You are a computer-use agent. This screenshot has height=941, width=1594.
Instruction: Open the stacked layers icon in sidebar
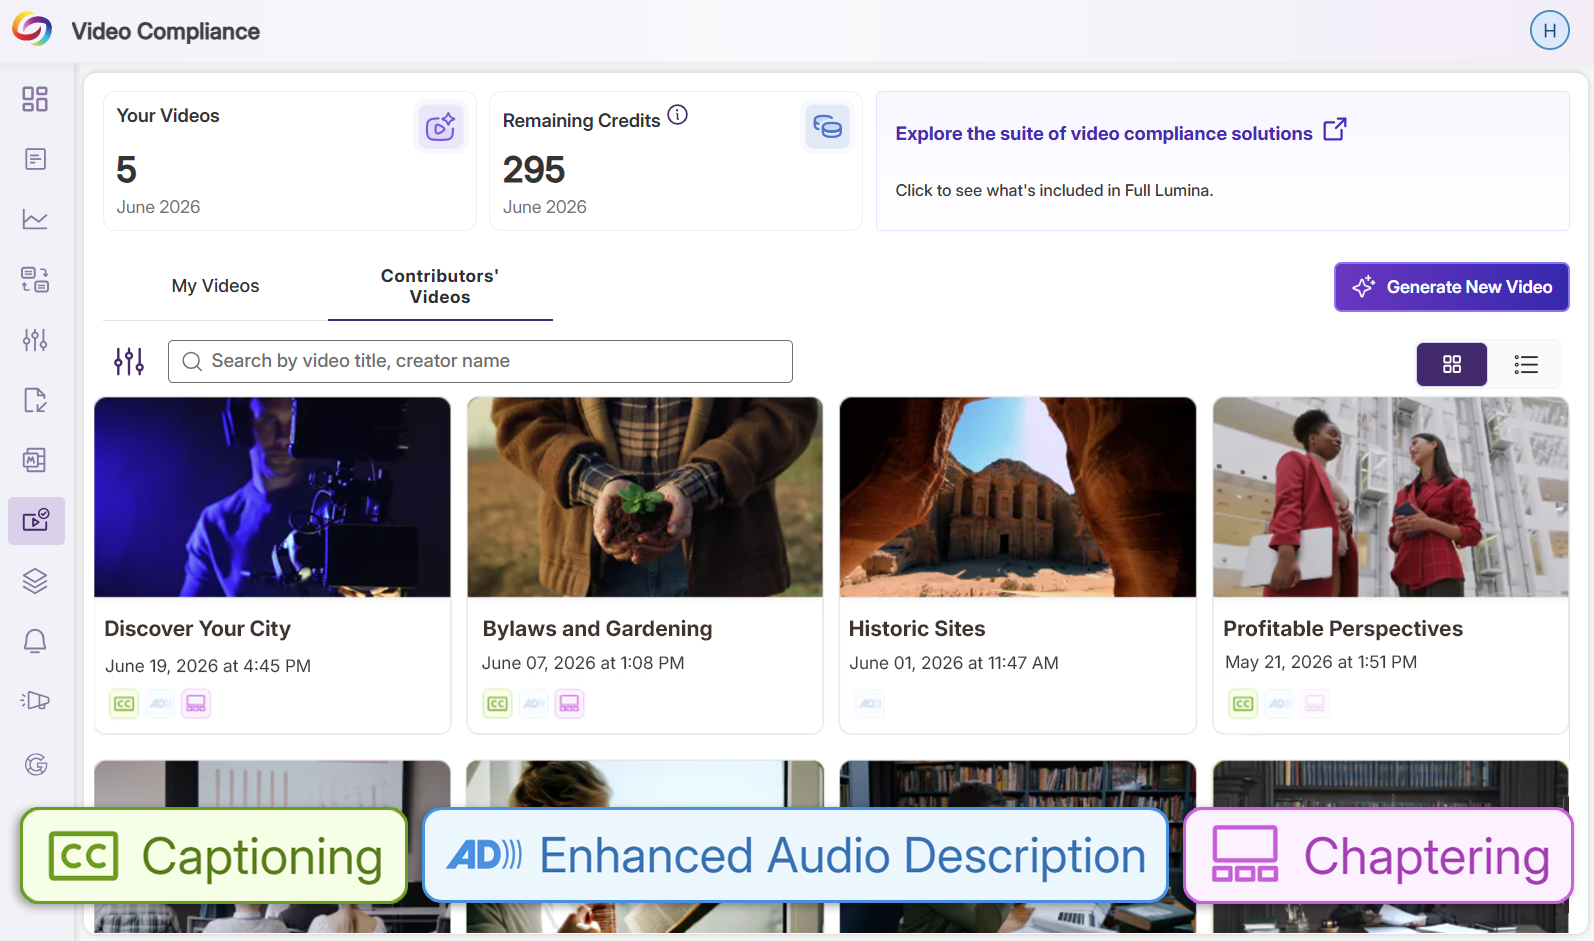[35, 581]
